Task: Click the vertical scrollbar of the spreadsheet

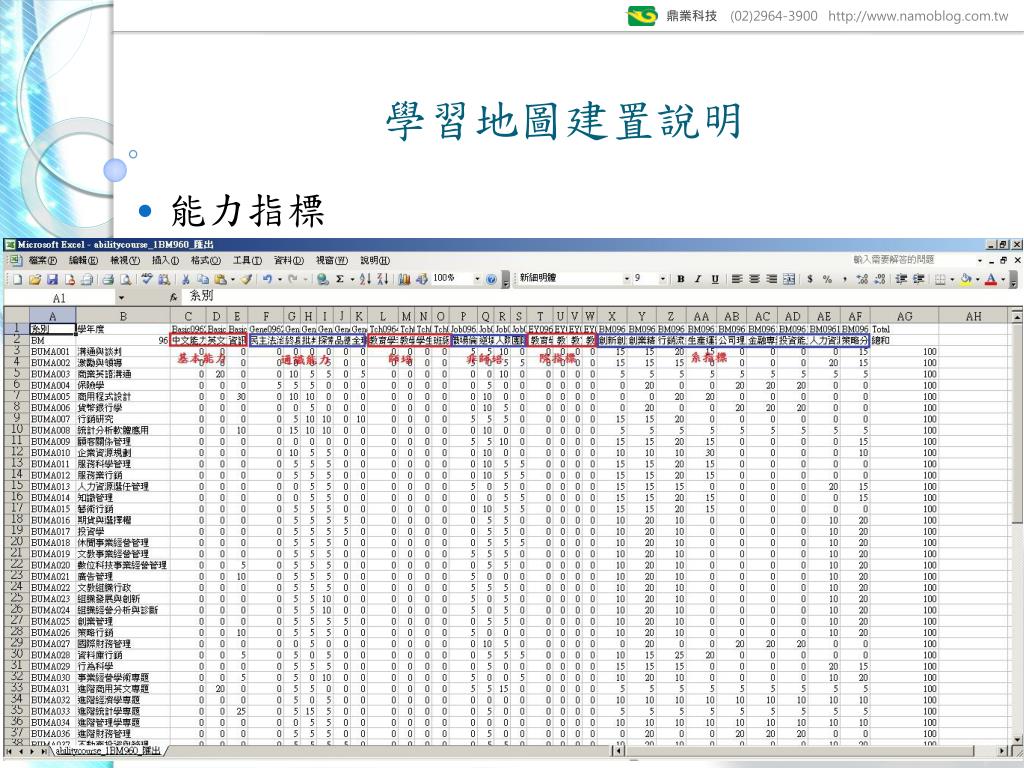Action: point(1017,528)
